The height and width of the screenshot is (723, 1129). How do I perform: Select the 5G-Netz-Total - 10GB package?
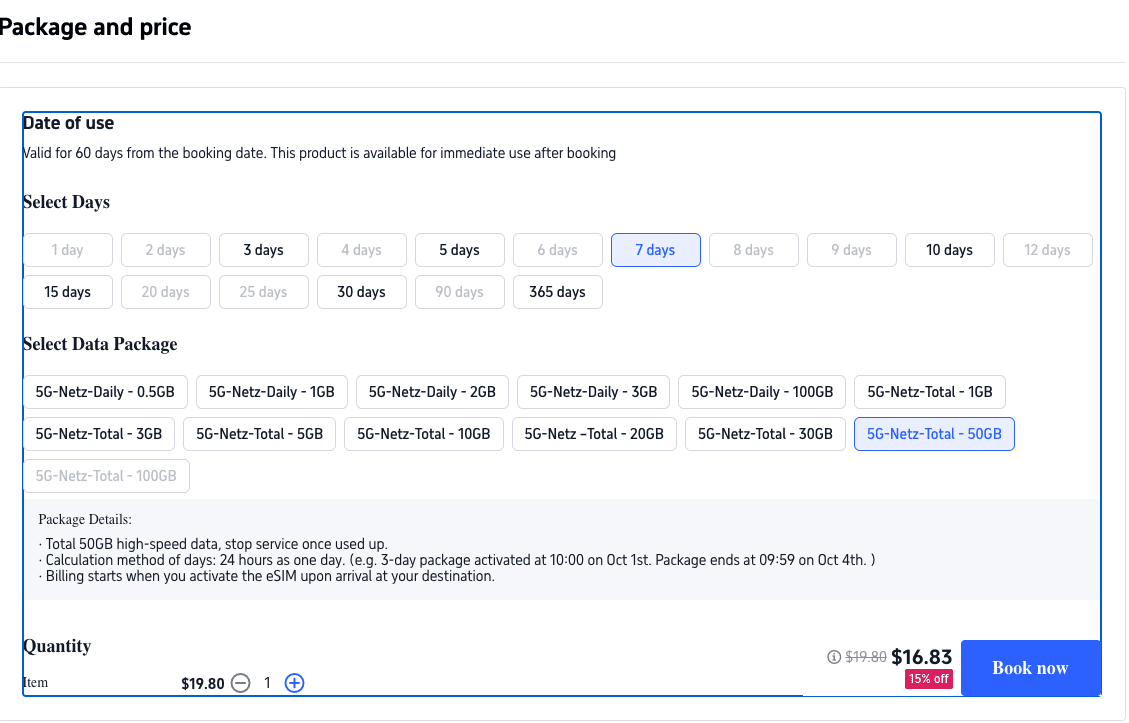point(423,434)
